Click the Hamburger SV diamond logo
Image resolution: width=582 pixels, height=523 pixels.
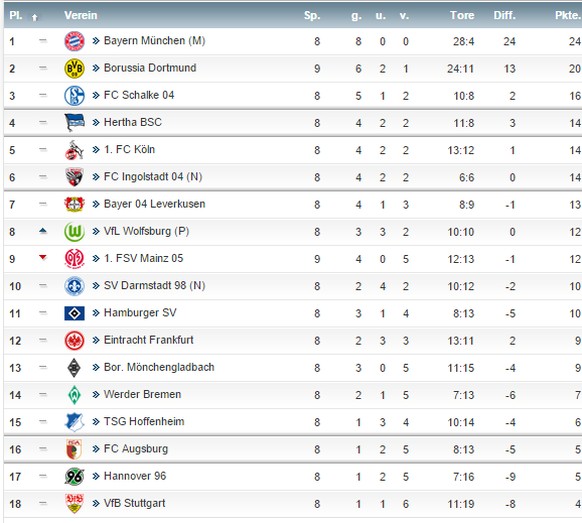[x=74, y=313]
